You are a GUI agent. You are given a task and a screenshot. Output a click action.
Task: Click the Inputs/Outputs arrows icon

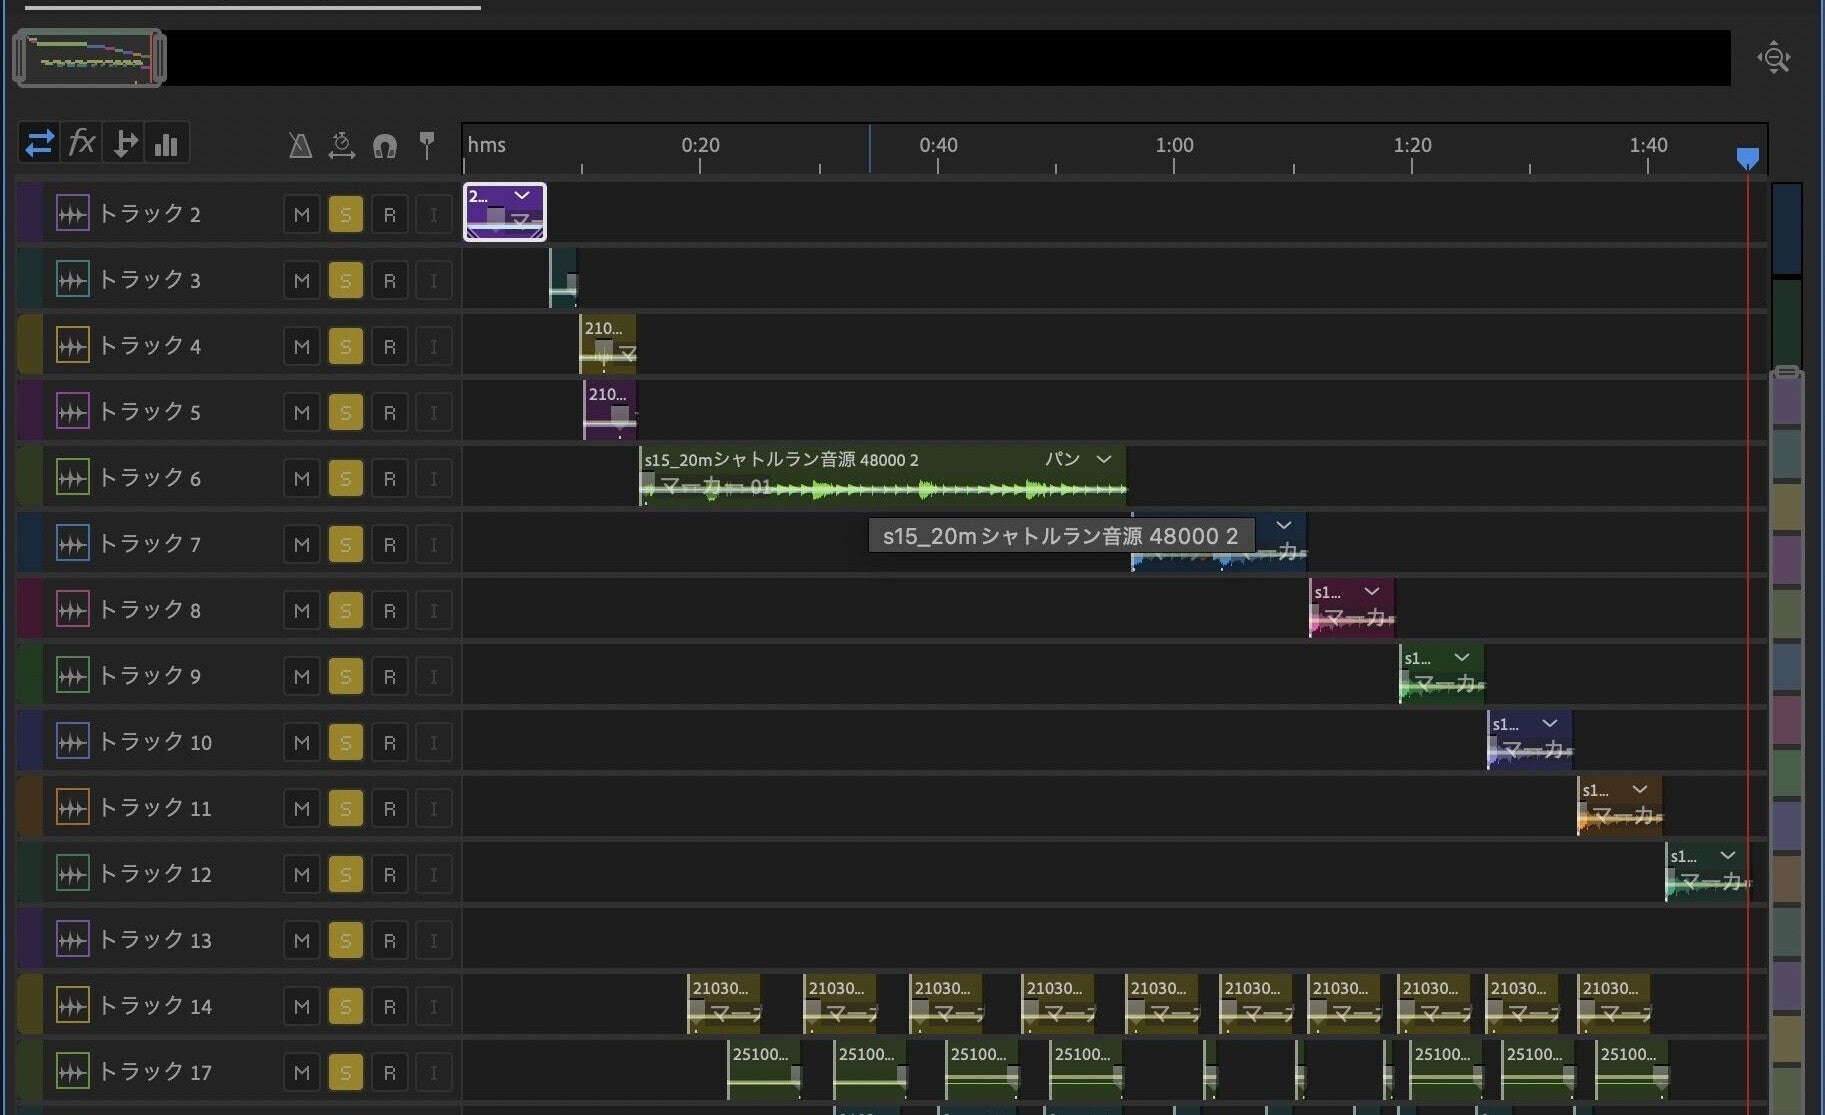click(x=39, y=144)
